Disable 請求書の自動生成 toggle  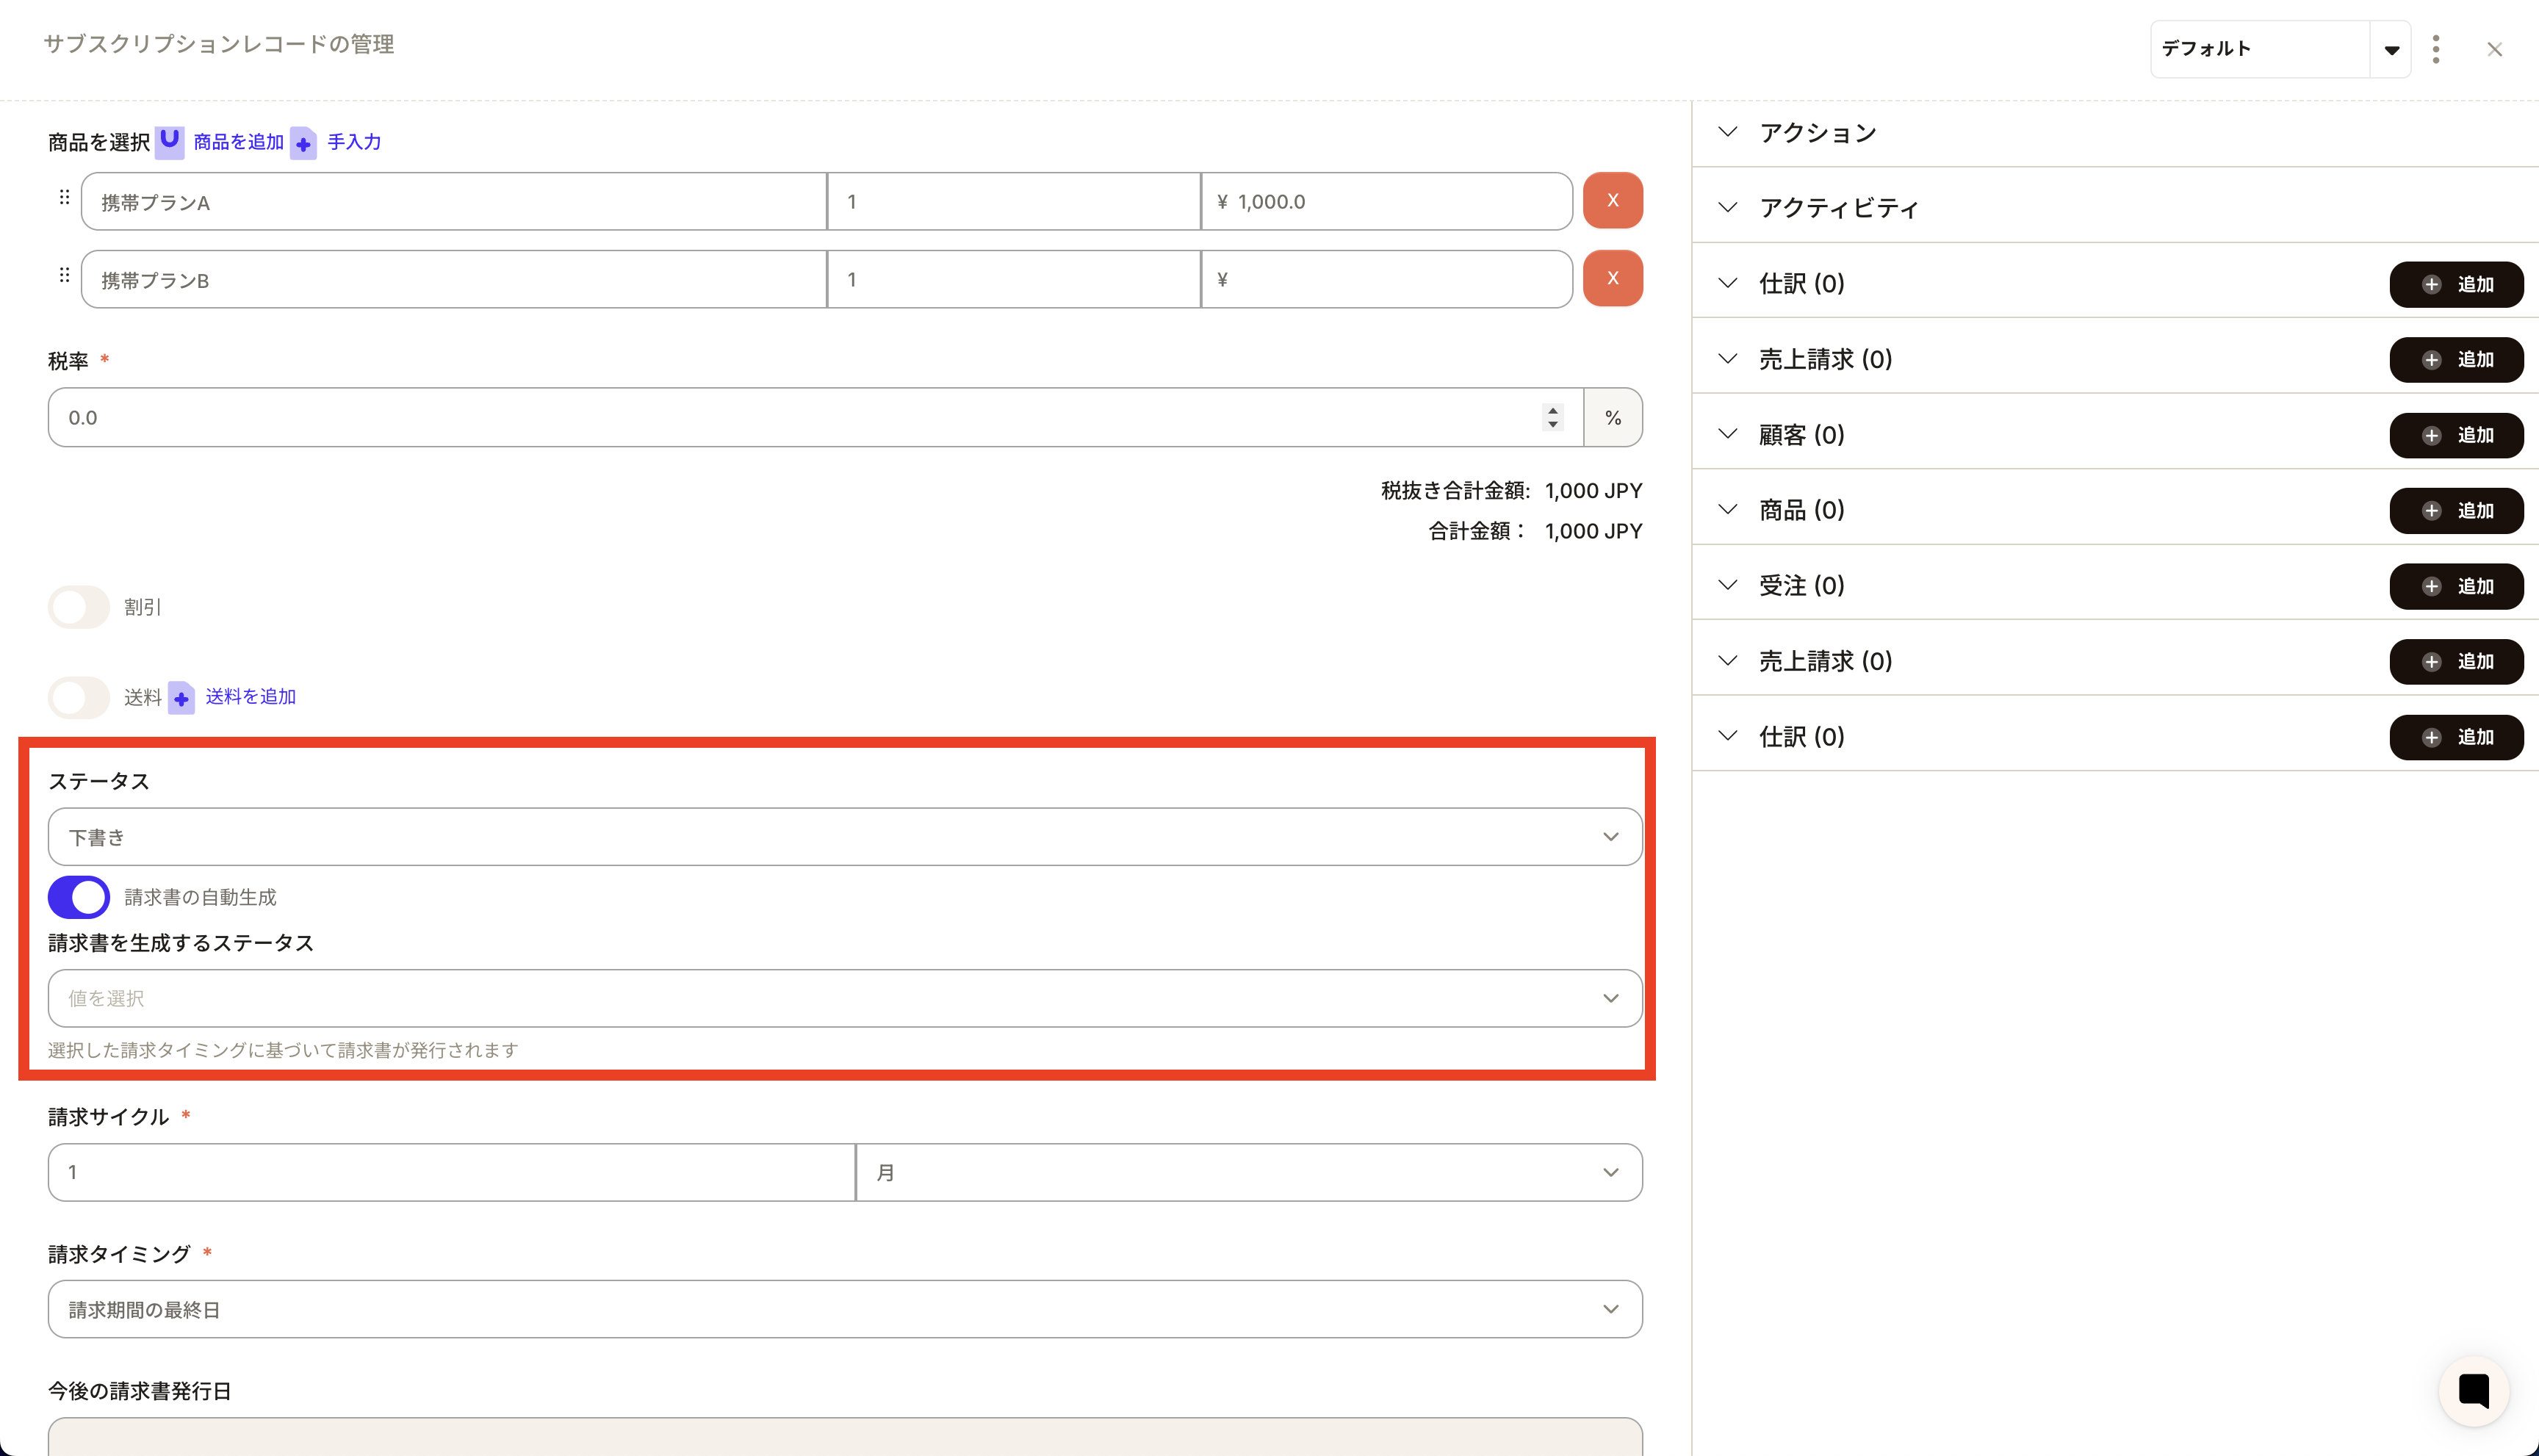(79, 897)
